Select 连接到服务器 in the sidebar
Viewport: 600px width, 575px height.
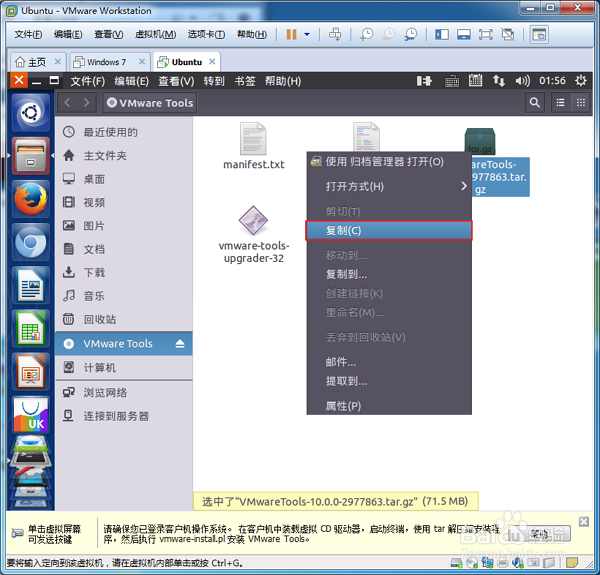pyautogui.click(x=124, y=416)
